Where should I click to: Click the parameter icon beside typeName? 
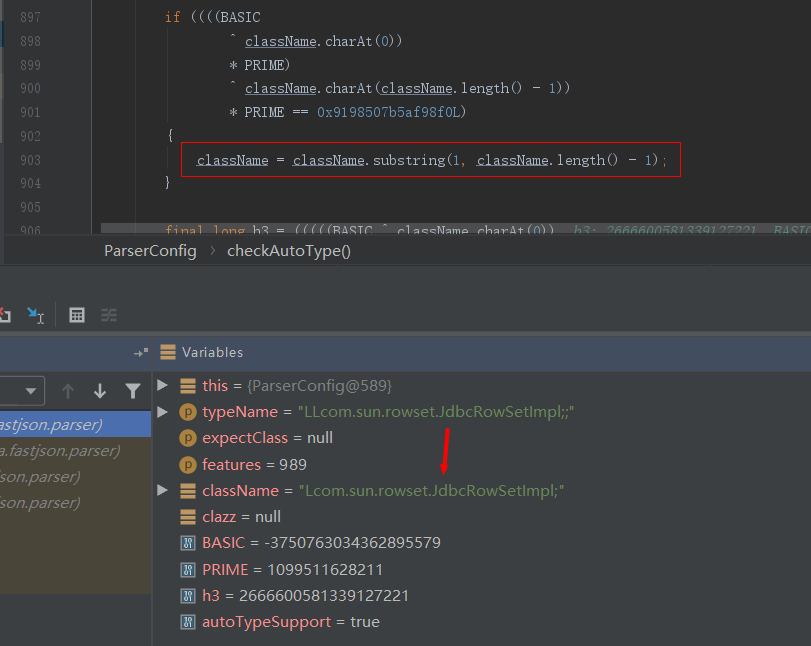(188, 412)
